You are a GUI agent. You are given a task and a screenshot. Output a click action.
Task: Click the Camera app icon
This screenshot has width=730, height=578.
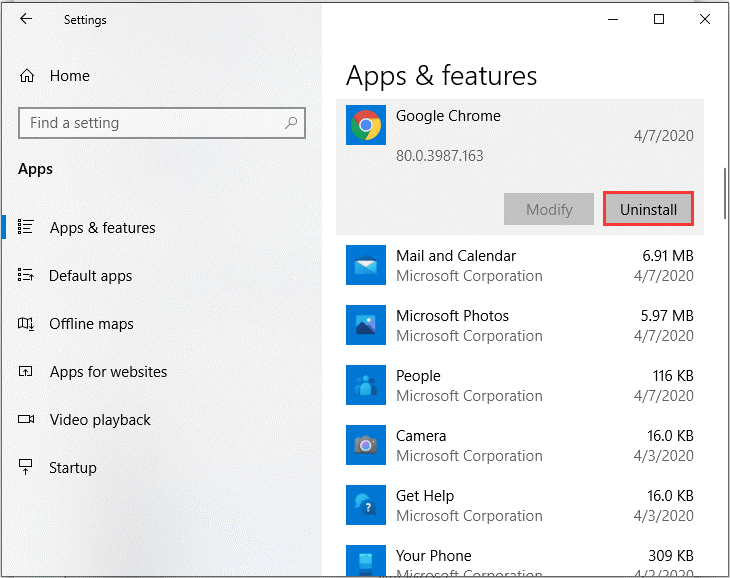point(366,446)
